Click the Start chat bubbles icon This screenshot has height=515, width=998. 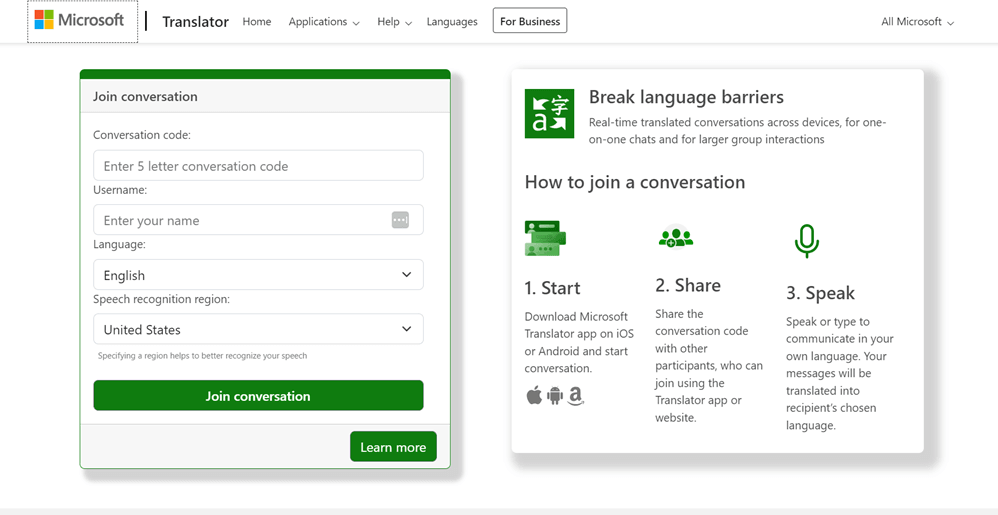545,238
